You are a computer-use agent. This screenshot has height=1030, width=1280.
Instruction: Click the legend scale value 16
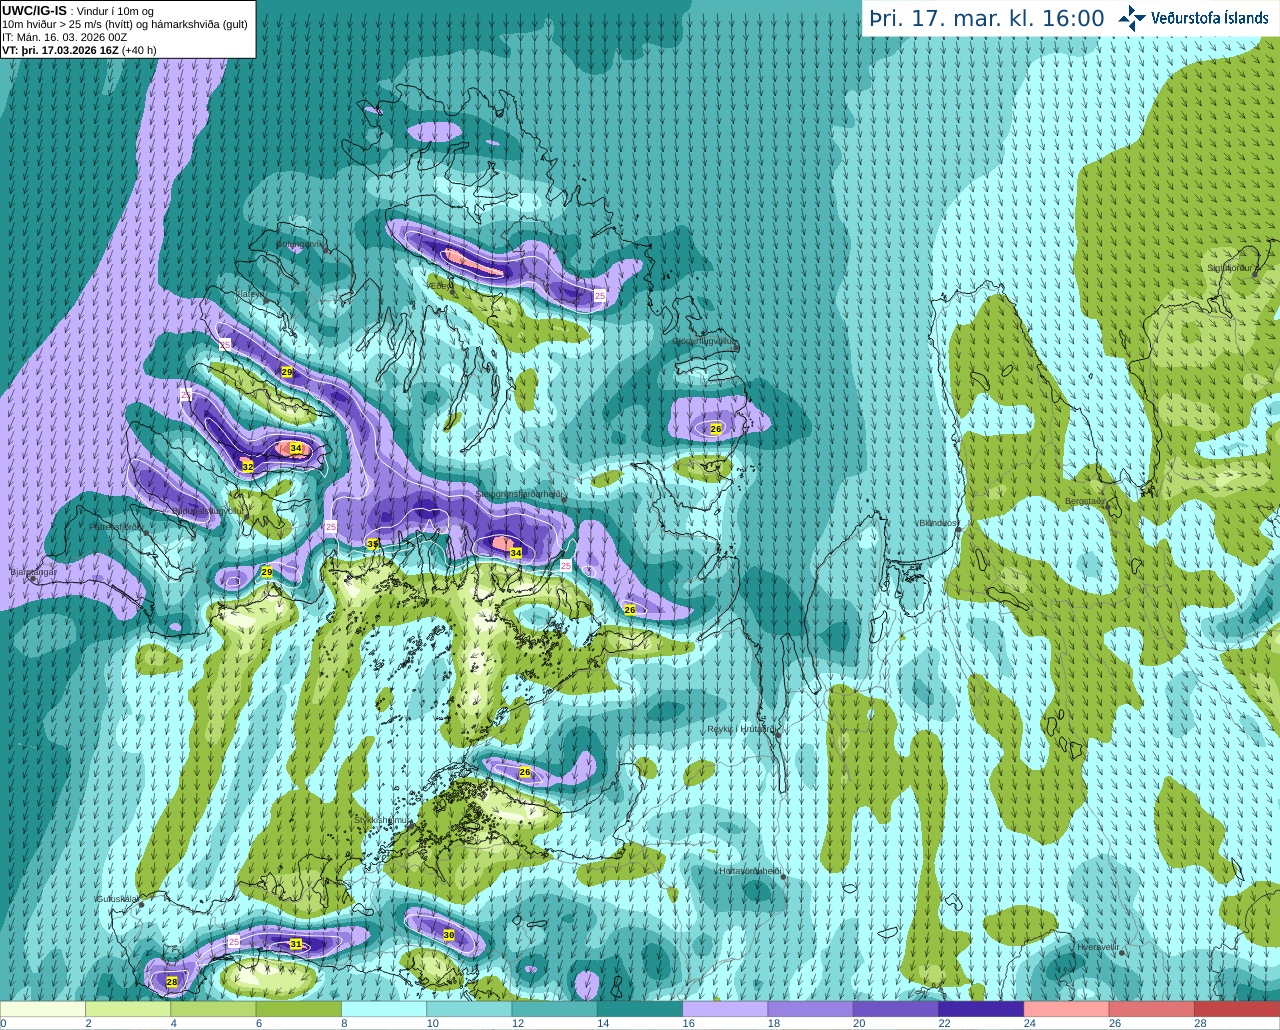click(688, 1023)
